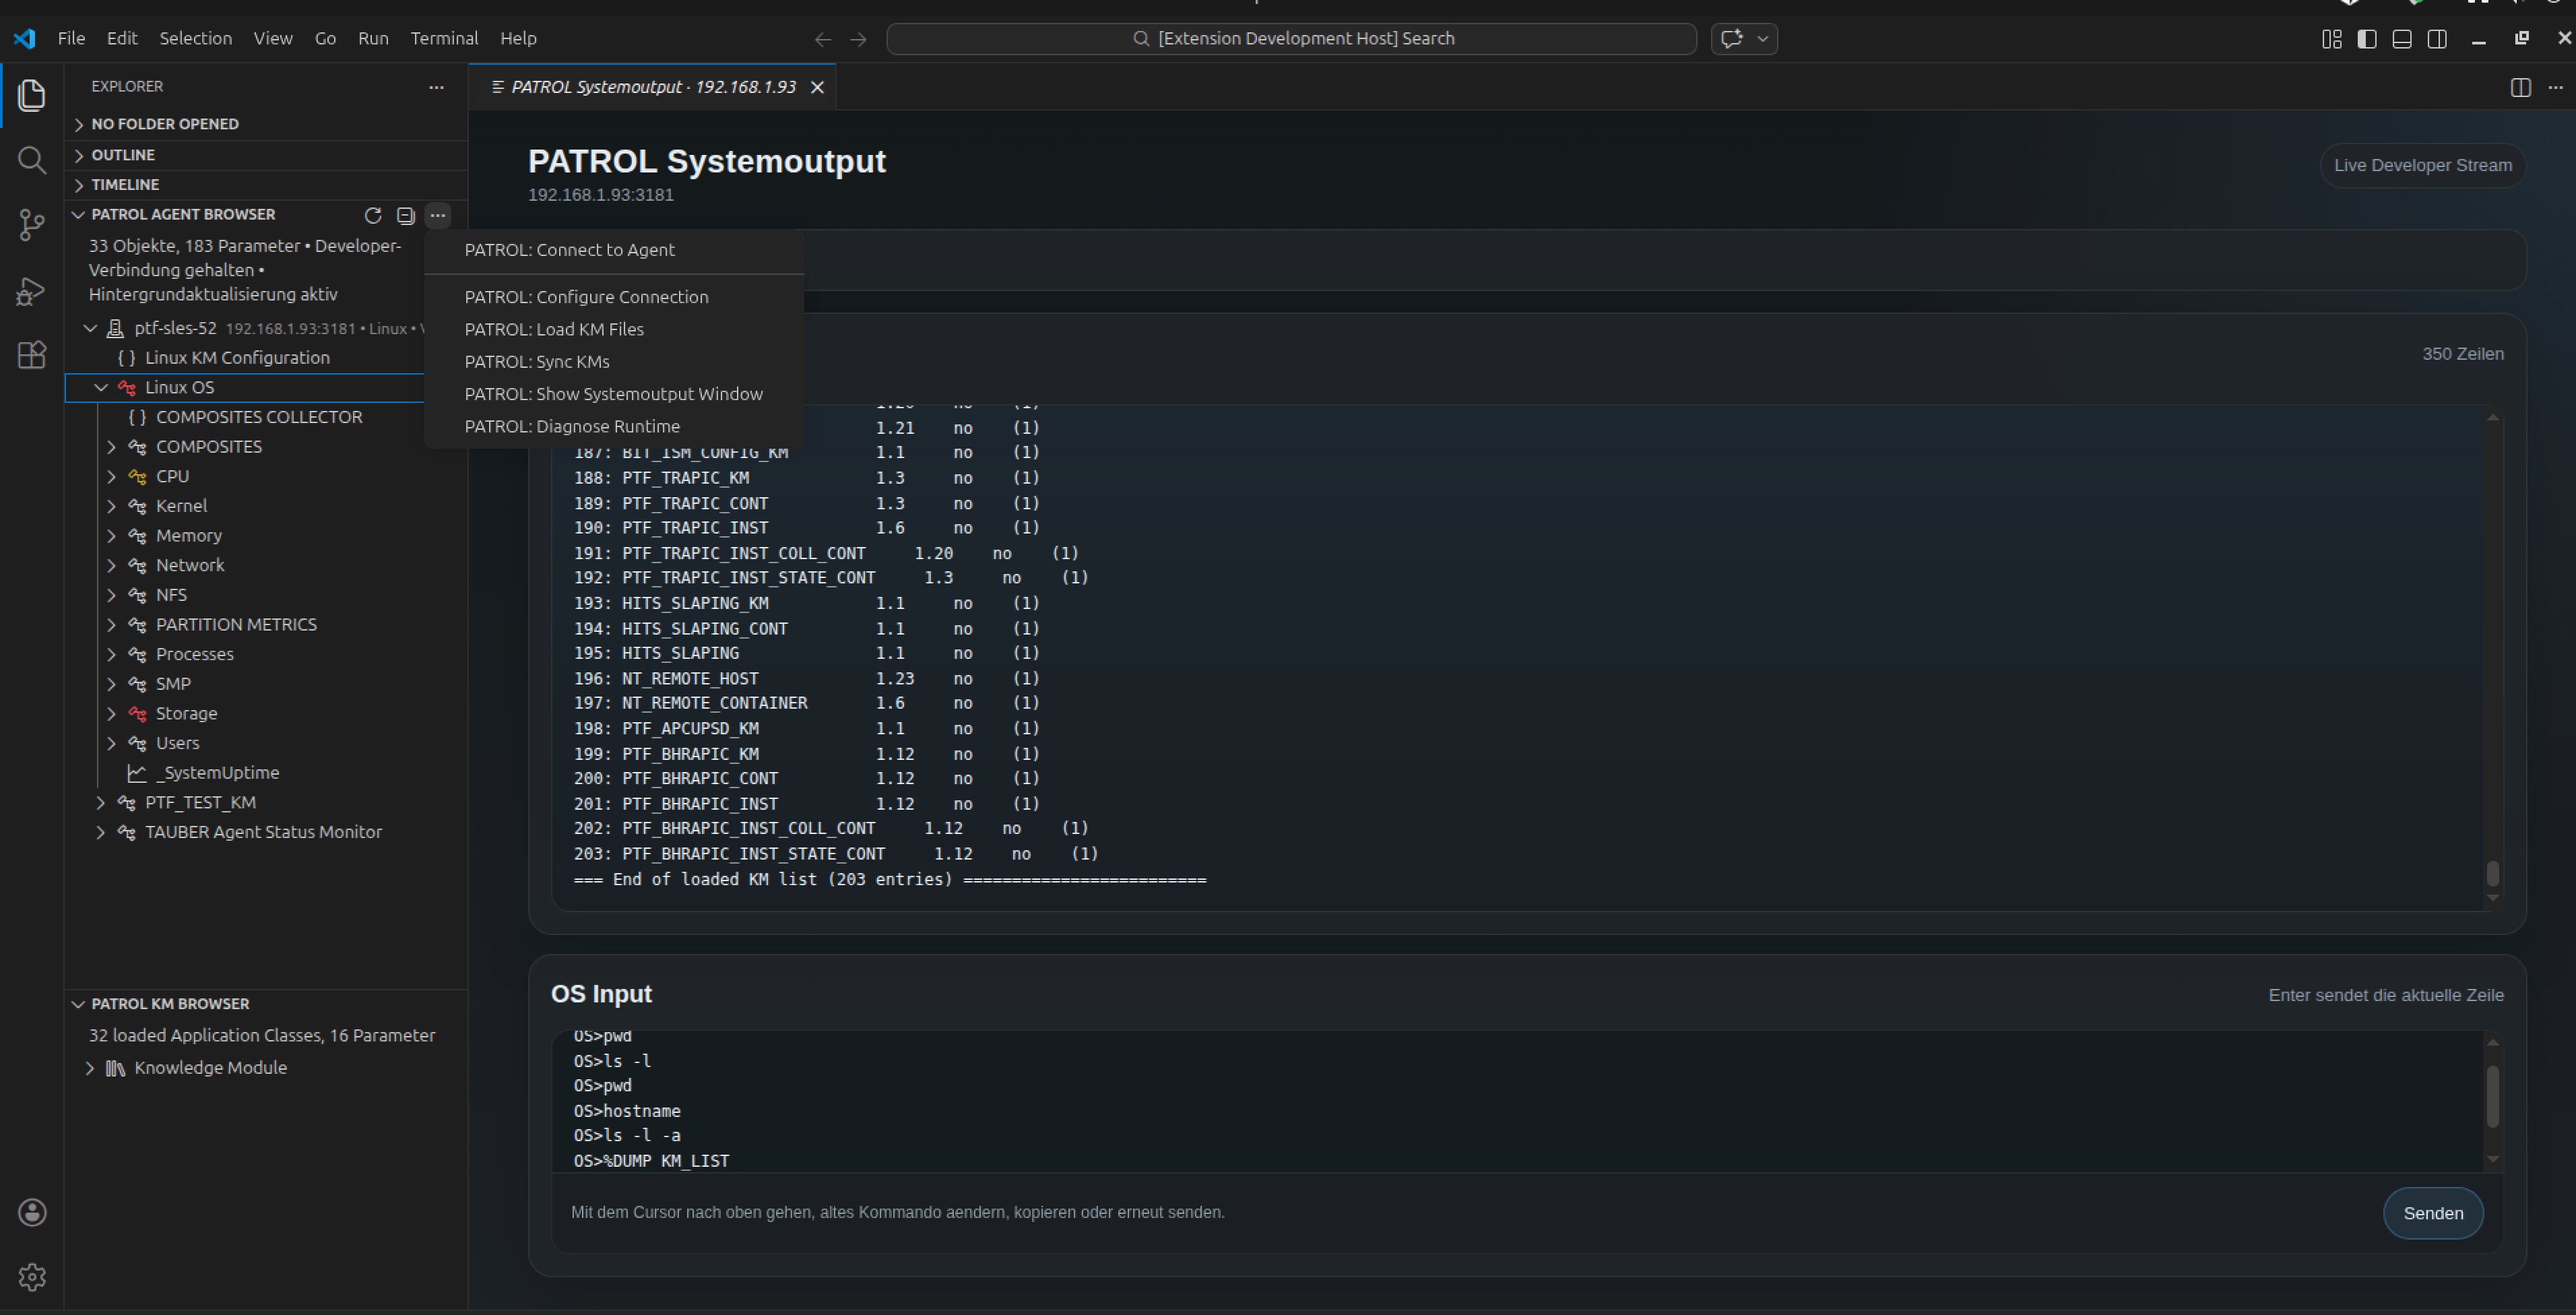Expand the CPU tree node
Image resolution: width=2576 pixels, height=1315 pixels.
(112, 476)
